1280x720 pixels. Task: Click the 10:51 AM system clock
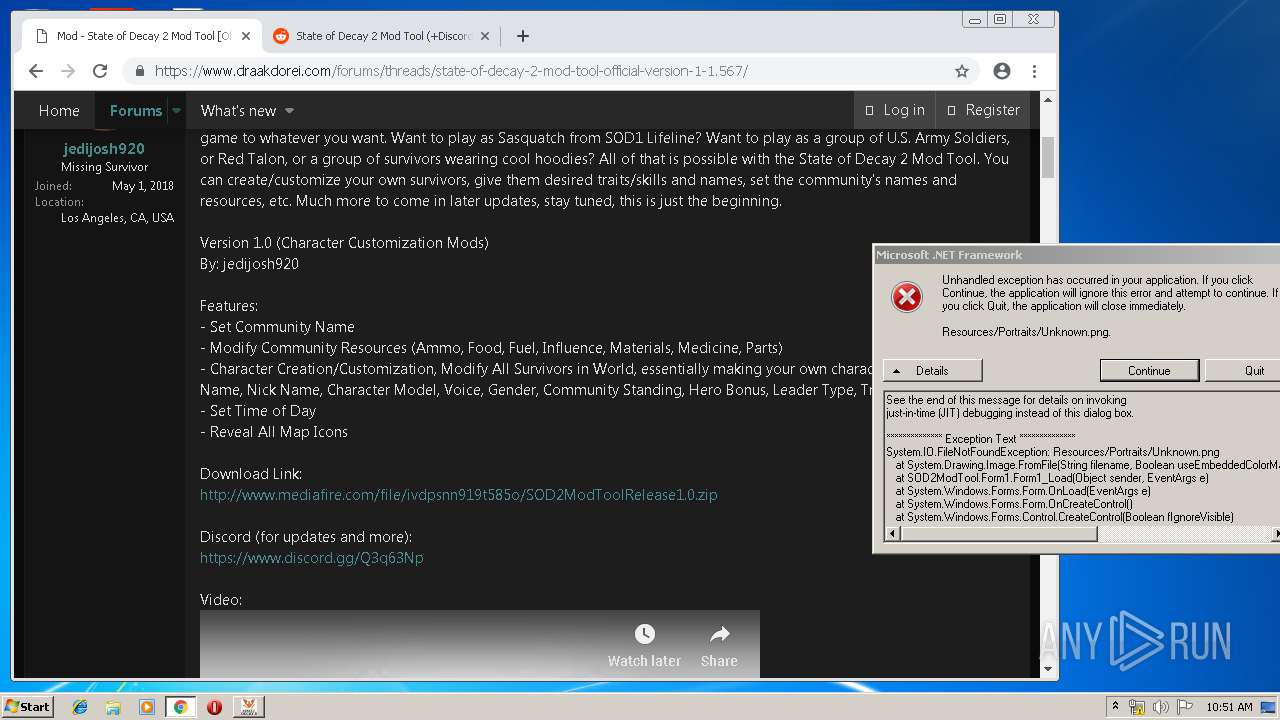pos(1229,707)
